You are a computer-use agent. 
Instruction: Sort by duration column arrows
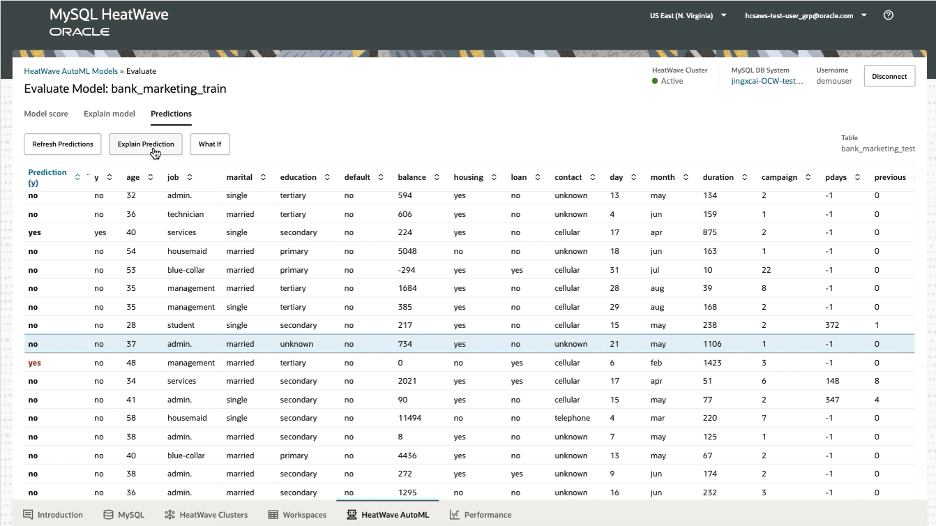[744, 177]
